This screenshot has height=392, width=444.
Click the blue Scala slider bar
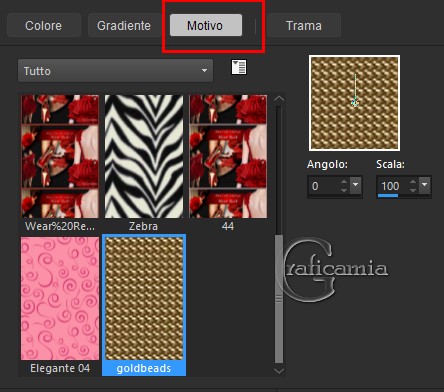click(x=388, y=195)
